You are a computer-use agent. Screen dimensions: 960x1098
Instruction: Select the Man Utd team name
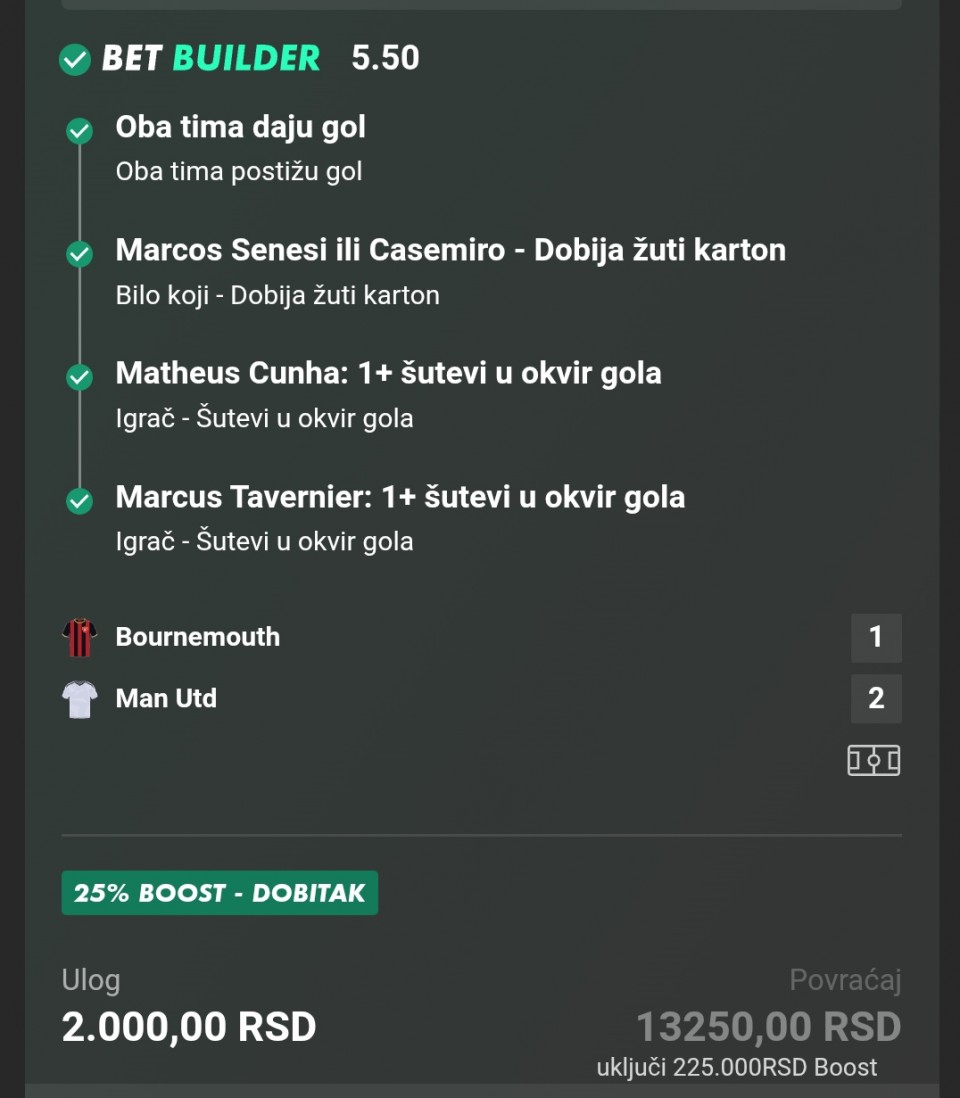click(x=166, y=698)
